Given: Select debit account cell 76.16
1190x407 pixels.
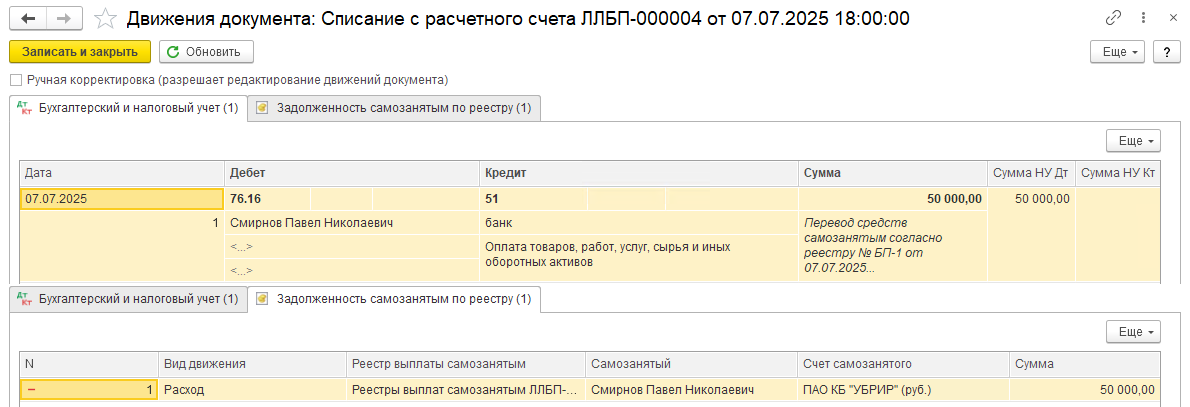Looking at the screenshot, I should (267, 199).
